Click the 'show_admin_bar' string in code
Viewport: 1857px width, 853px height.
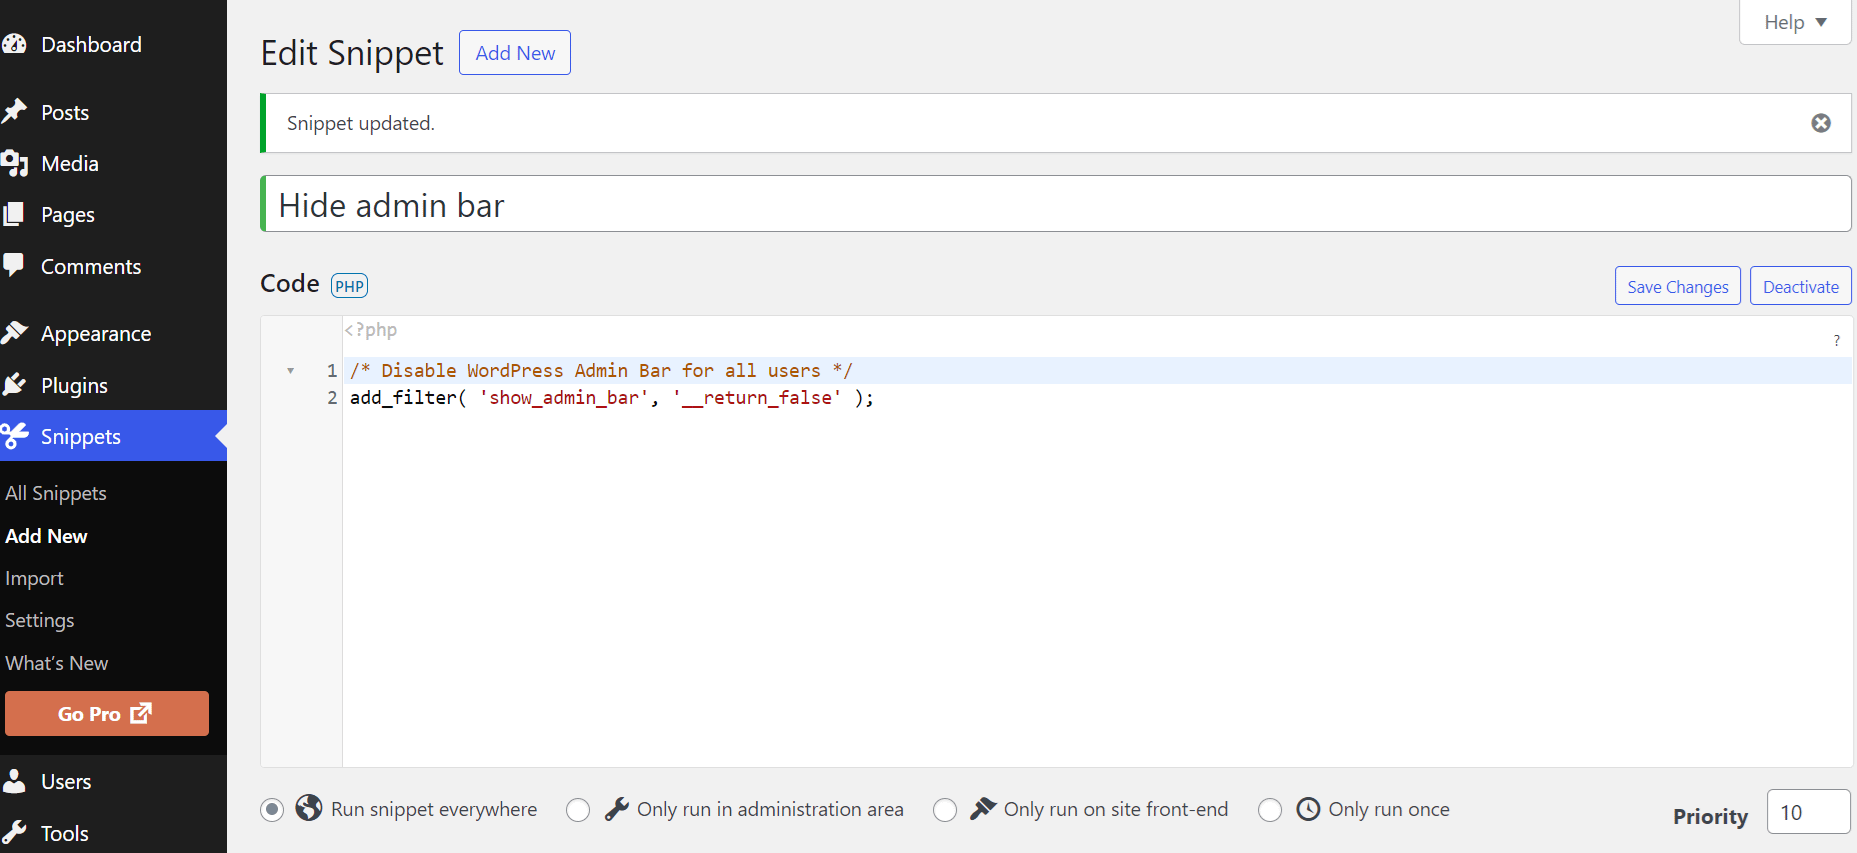click(x=564, y=398)
